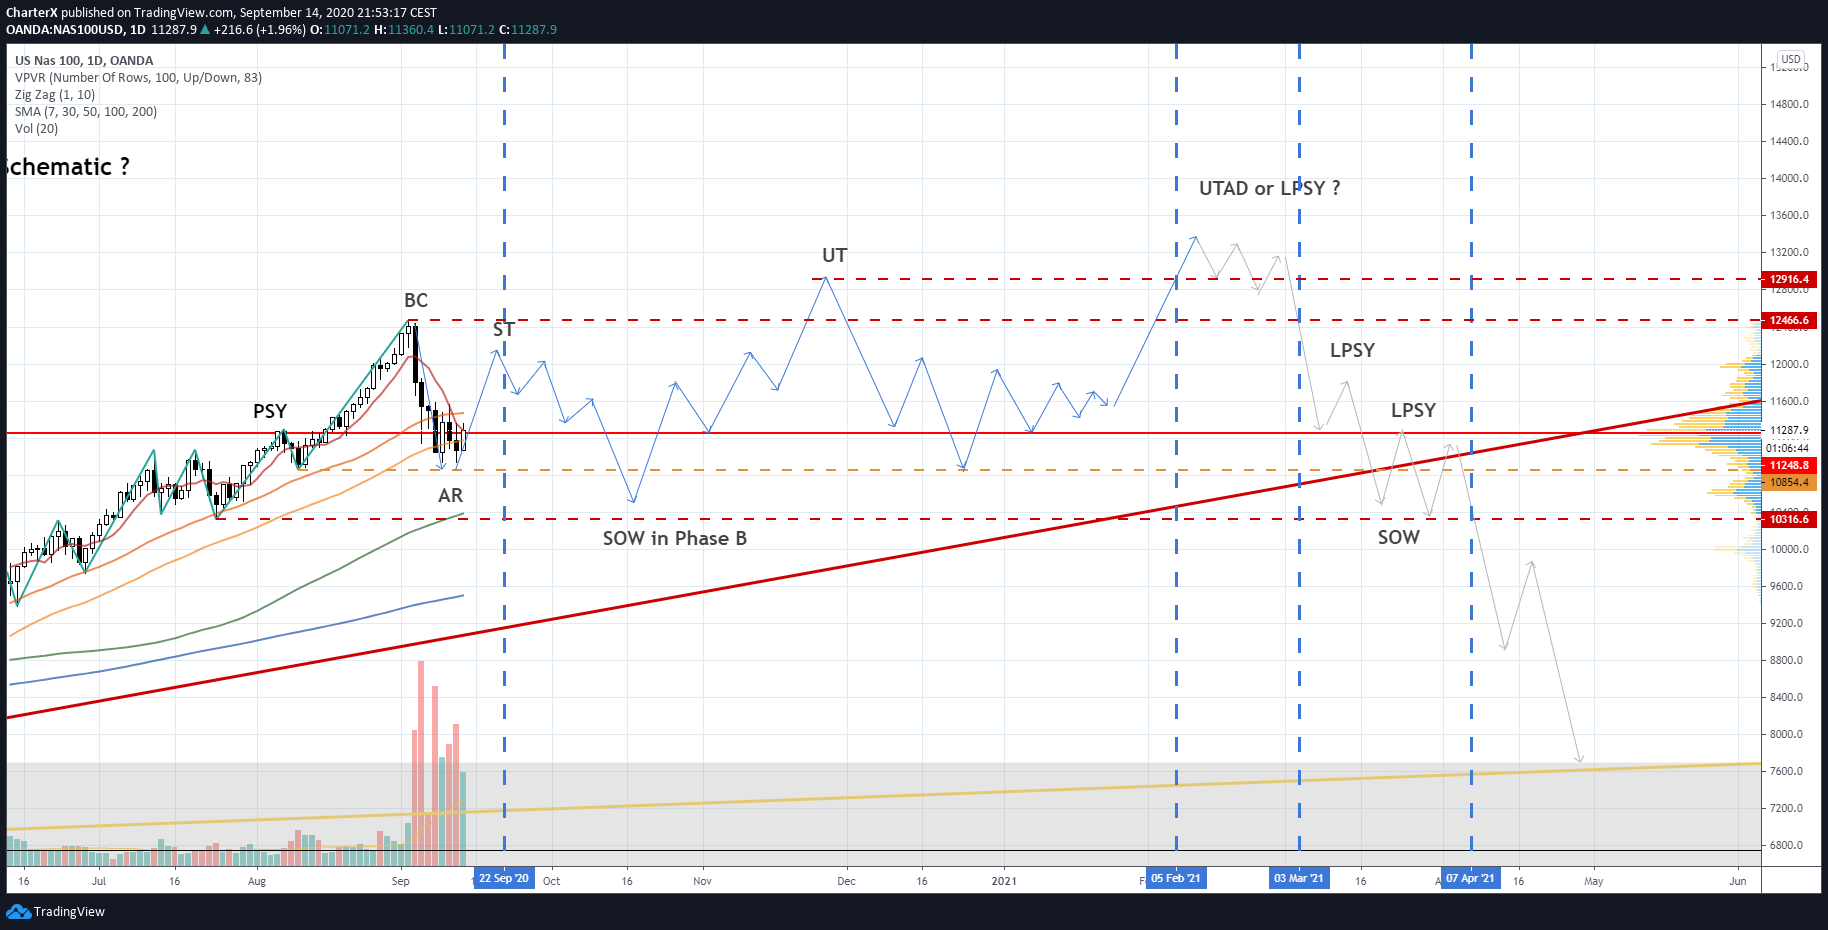Click the Jun label on the time axis
This screenshot has height=930, width=1828.
click(1738, 881)
